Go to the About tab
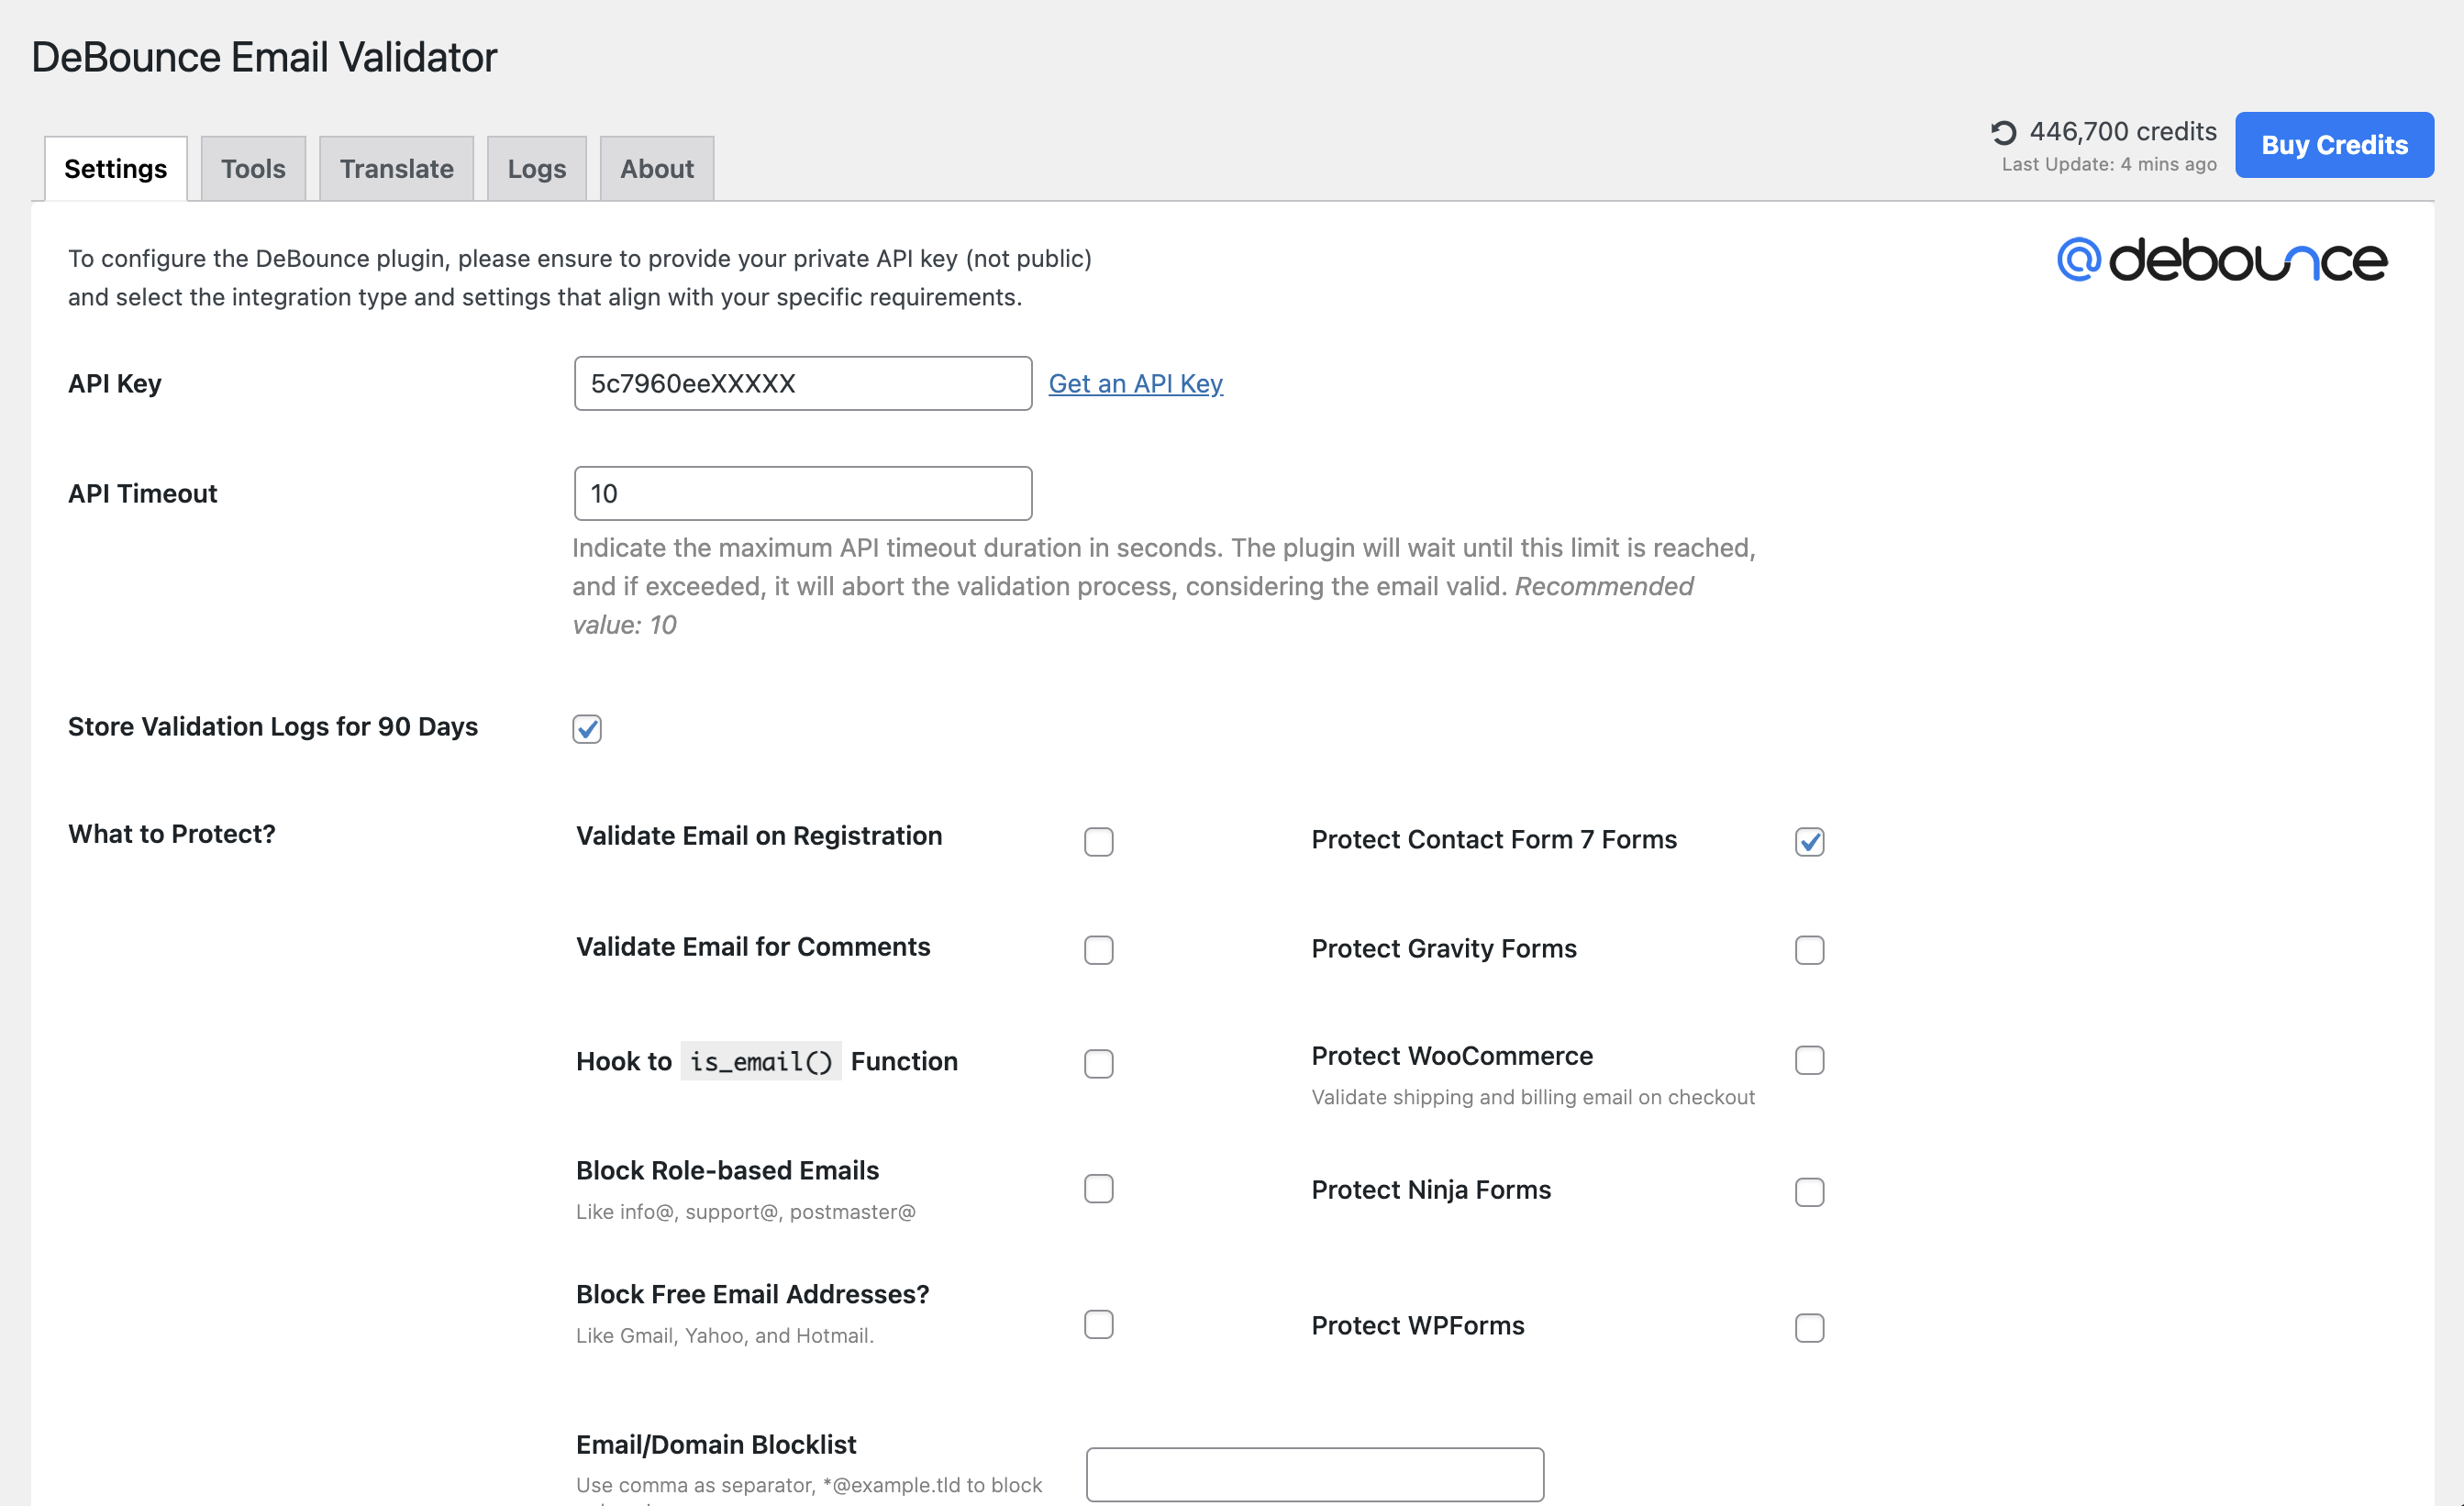This screenshot has height=1506, width=2464. [x=657, y=168]
